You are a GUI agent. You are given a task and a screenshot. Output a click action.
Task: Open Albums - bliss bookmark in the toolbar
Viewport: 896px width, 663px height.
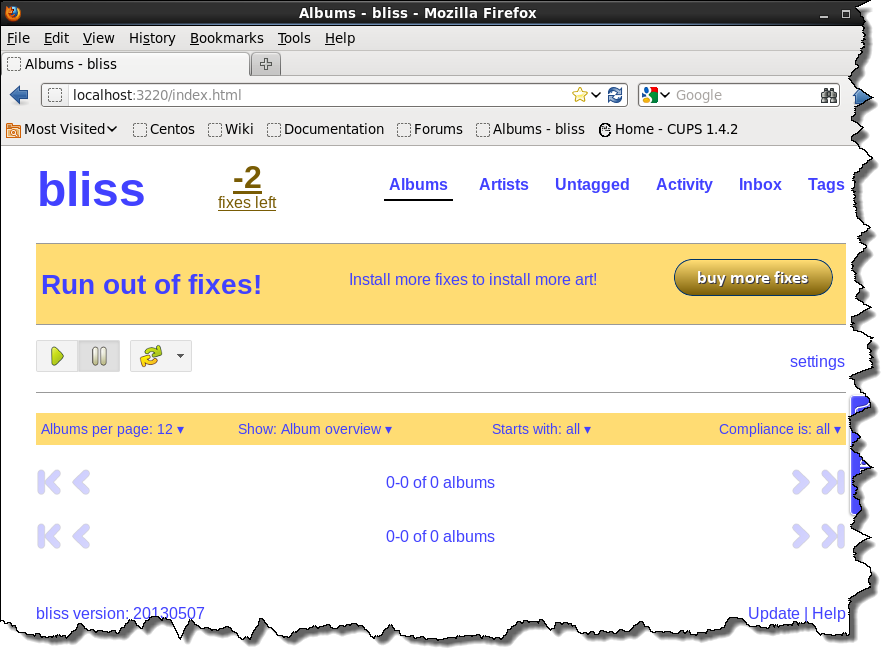531,130
